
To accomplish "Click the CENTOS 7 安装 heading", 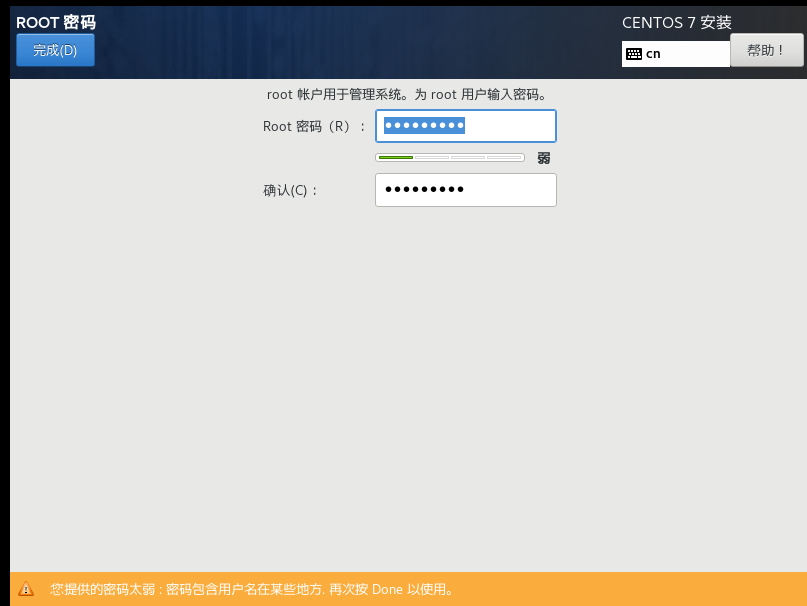I will [676, 22].
